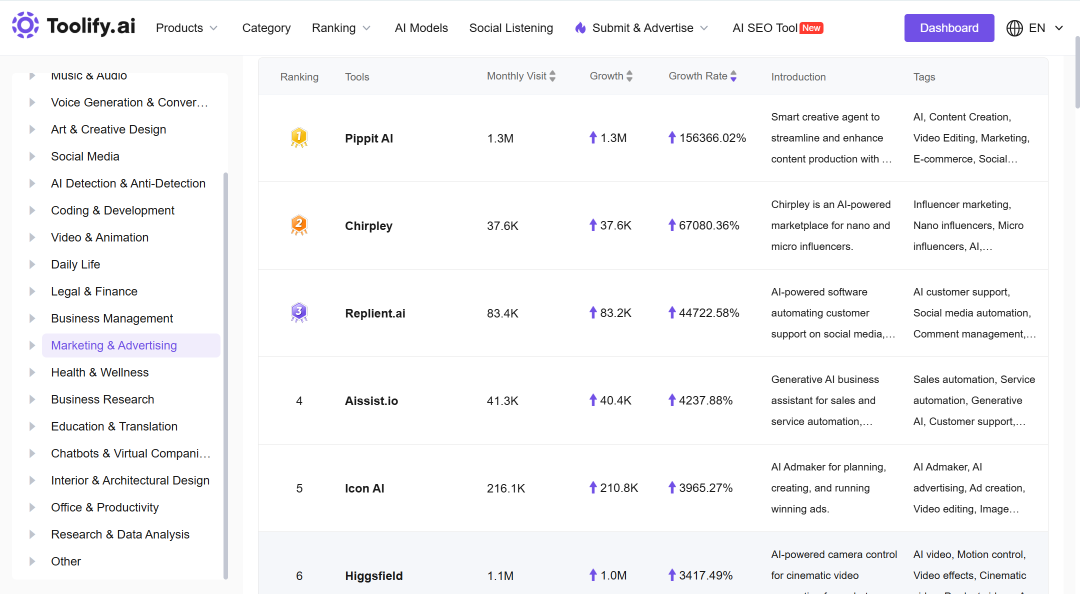Select Chatbots & Virtual Companions category
Viewport: 1080px width, 594px height.
pyautogui.click(x=131, y=453)
